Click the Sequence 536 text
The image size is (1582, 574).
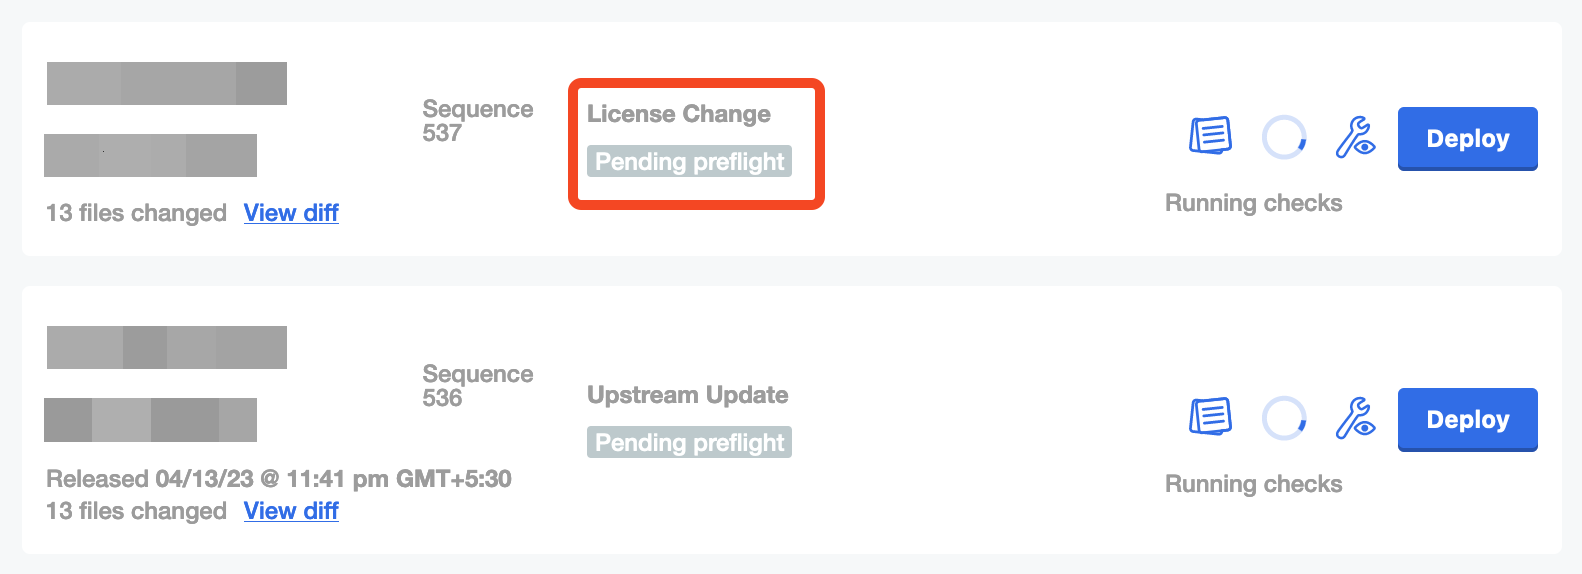point(477,385)
